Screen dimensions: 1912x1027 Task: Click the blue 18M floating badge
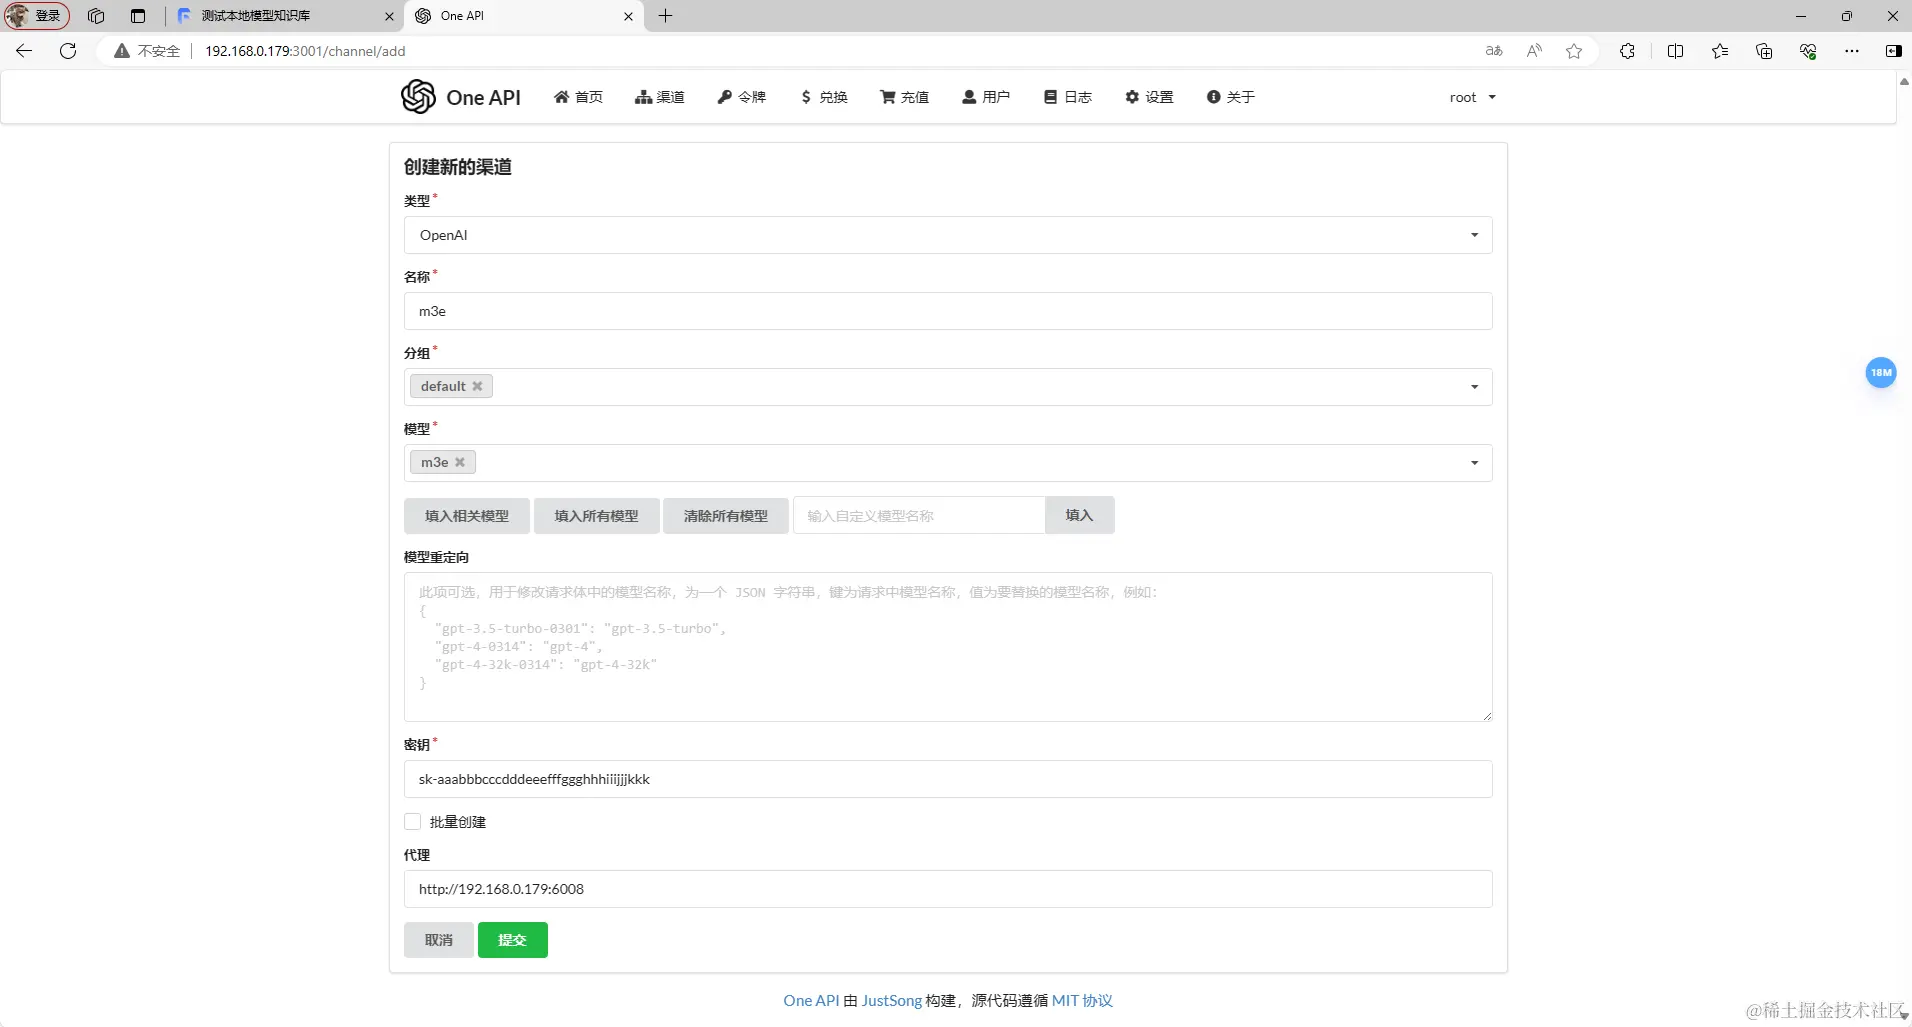(1881, 373)
